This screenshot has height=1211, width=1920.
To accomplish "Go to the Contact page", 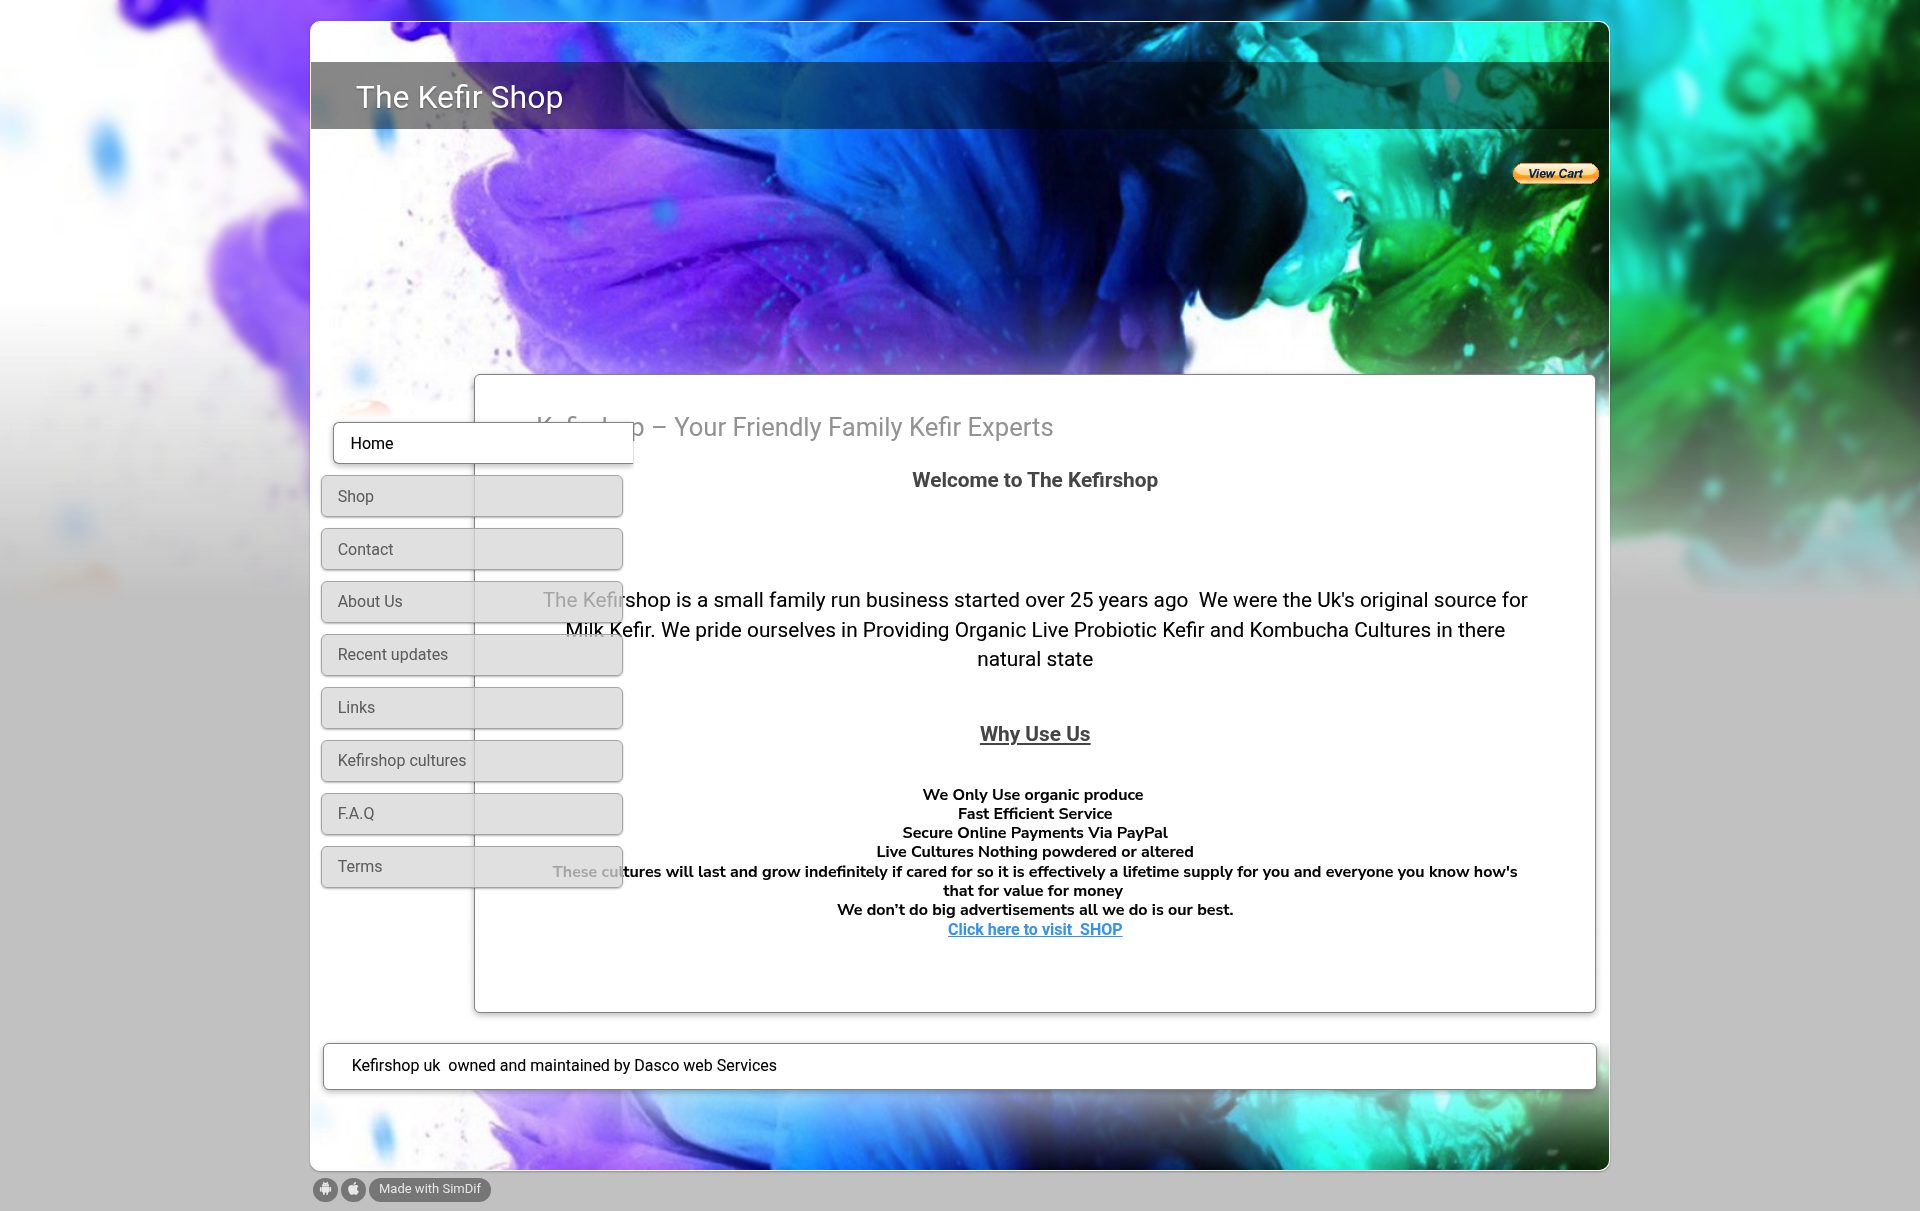I will click(472, 549).
